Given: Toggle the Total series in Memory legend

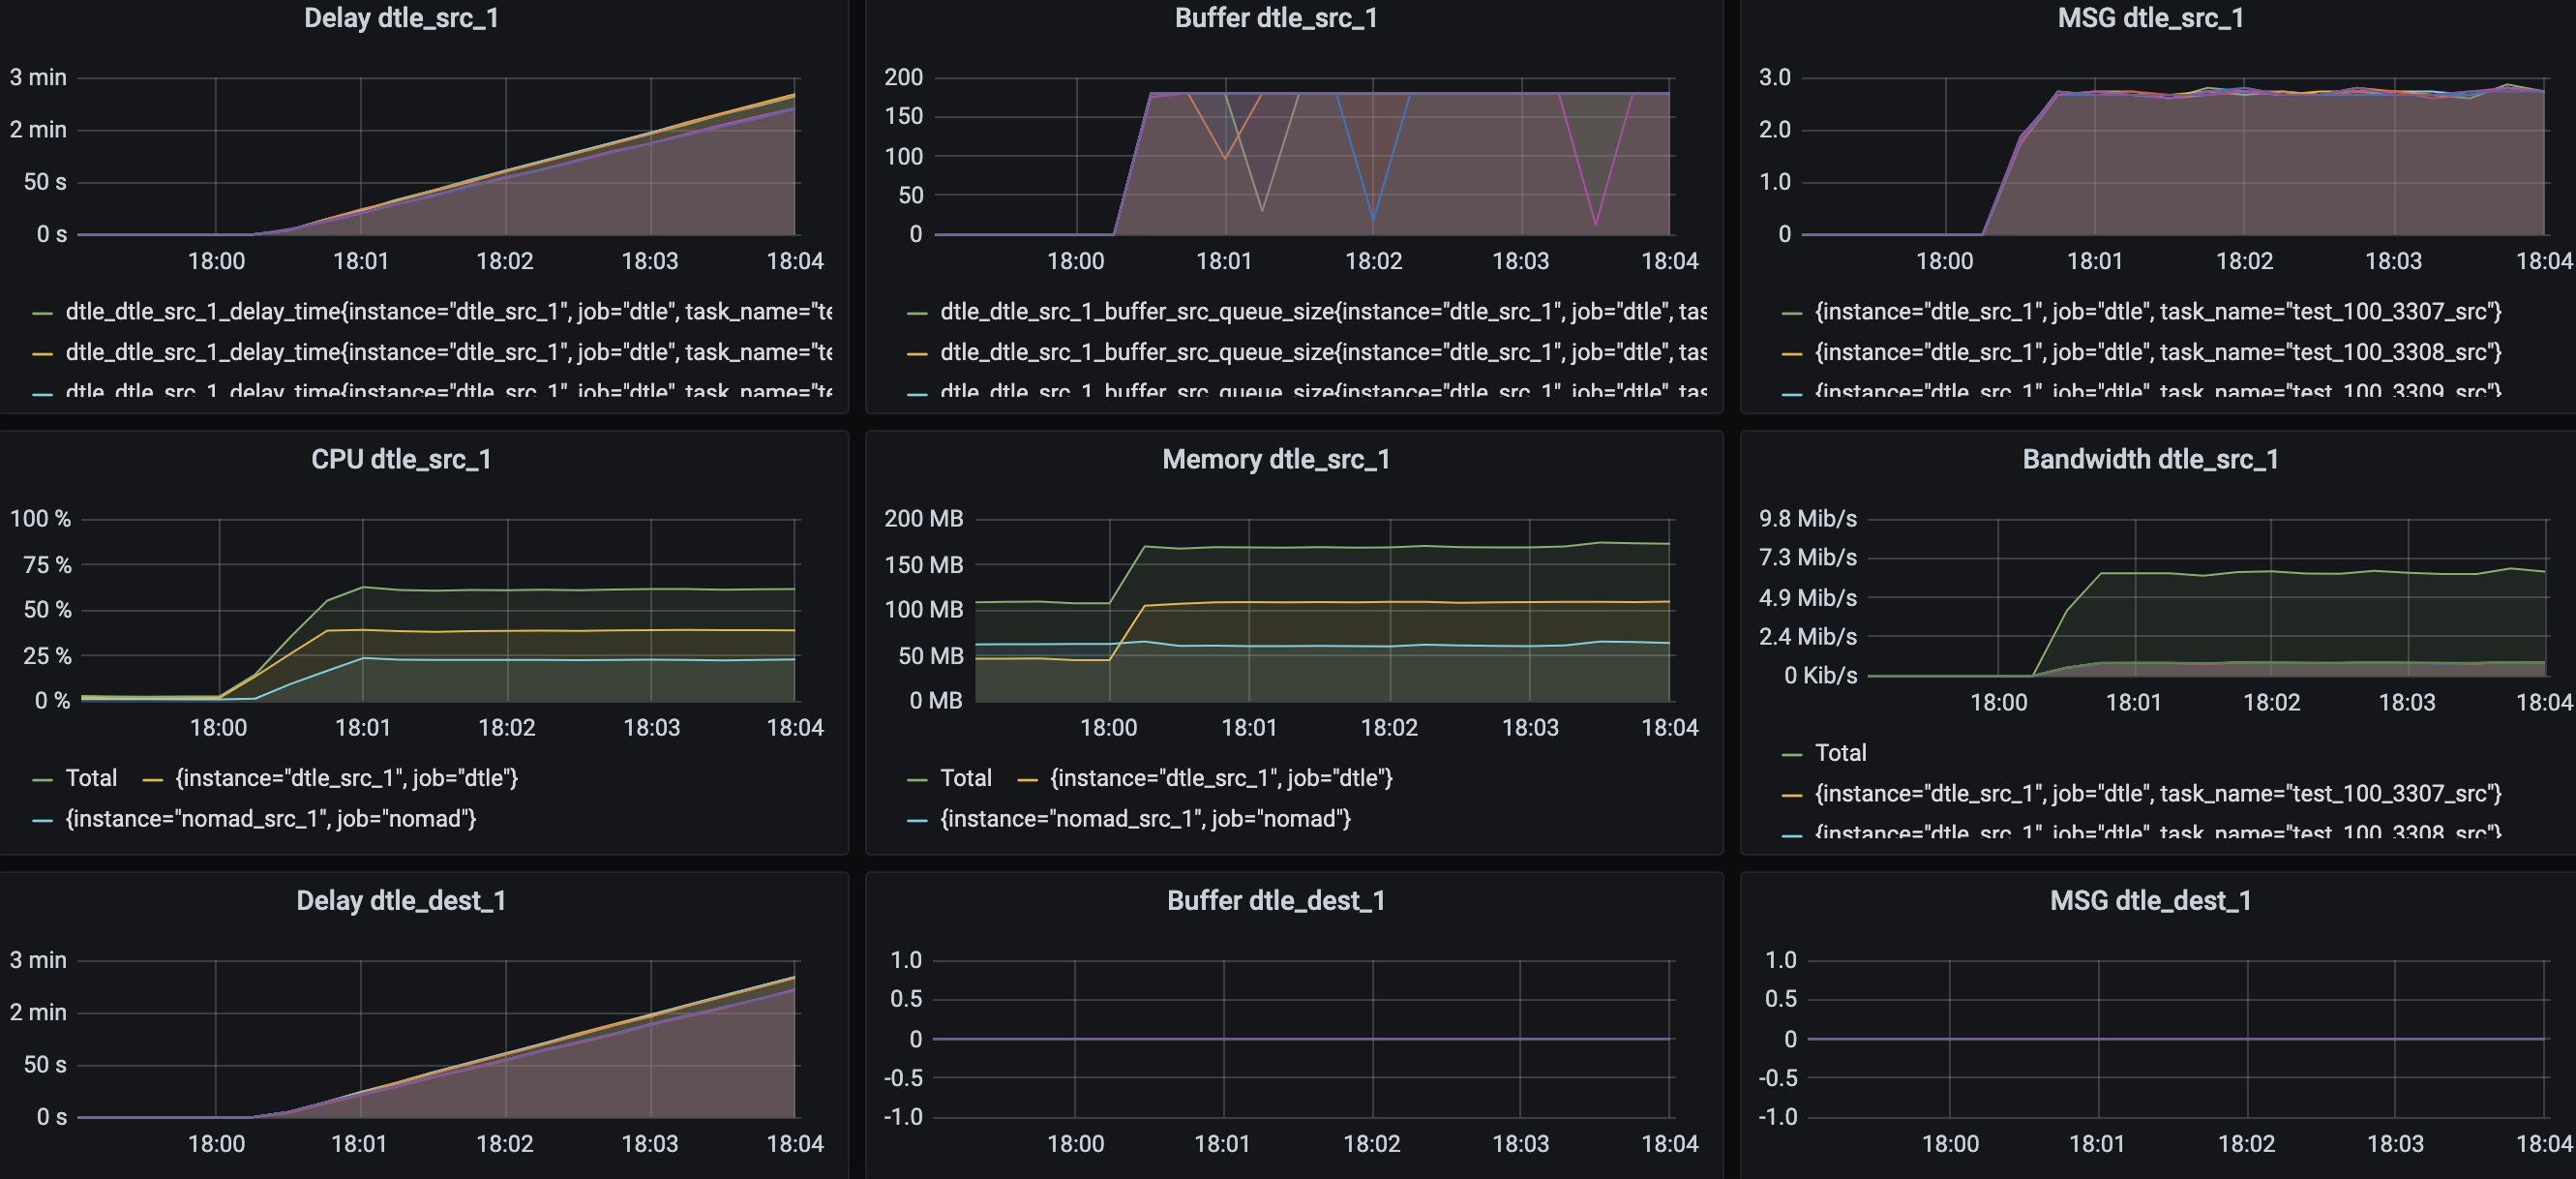Looking at the screenshot, I should tap(966, 777).
